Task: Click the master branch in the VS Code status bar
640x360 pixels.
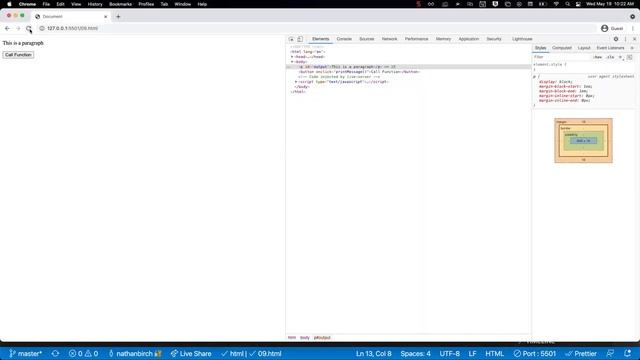Action: click(25, 354)
